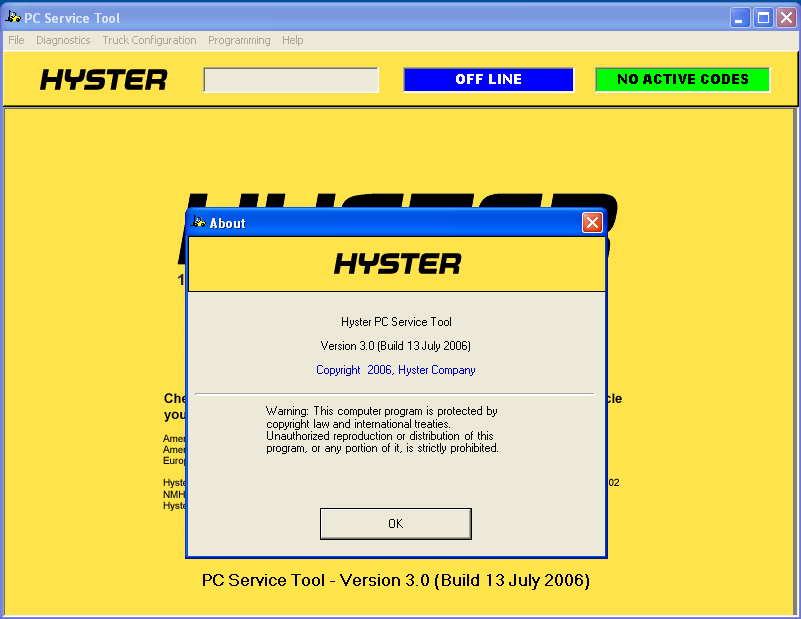Click the empty field beside the Hyster logo

tap(291, 80)
